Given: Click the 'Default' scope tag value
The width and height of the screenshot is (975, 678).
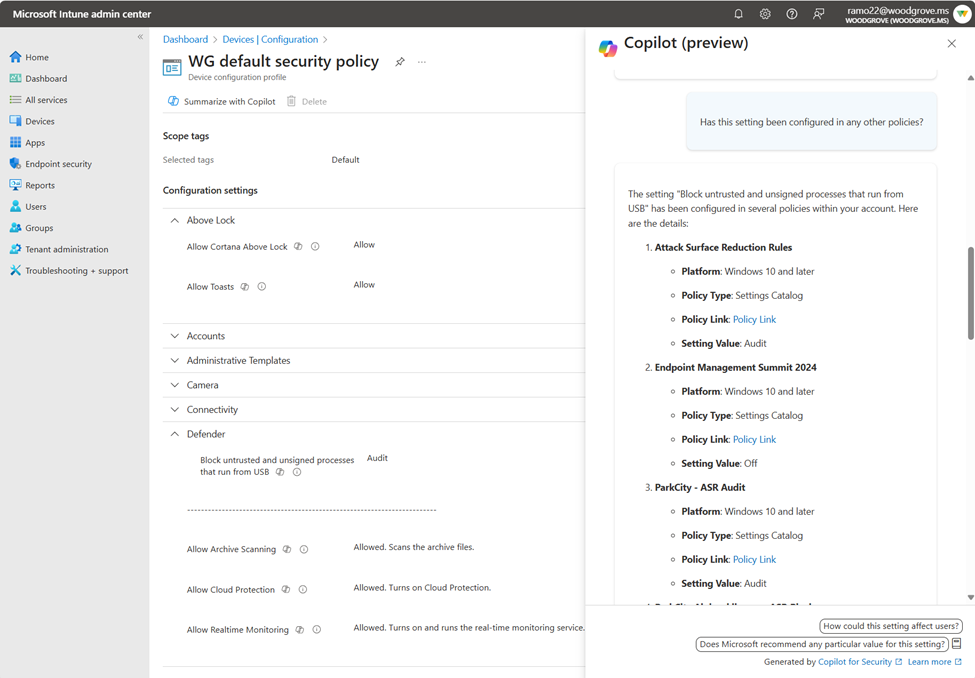Looking at the screenshot, I should pyautogui.click(x=345, y=160).
